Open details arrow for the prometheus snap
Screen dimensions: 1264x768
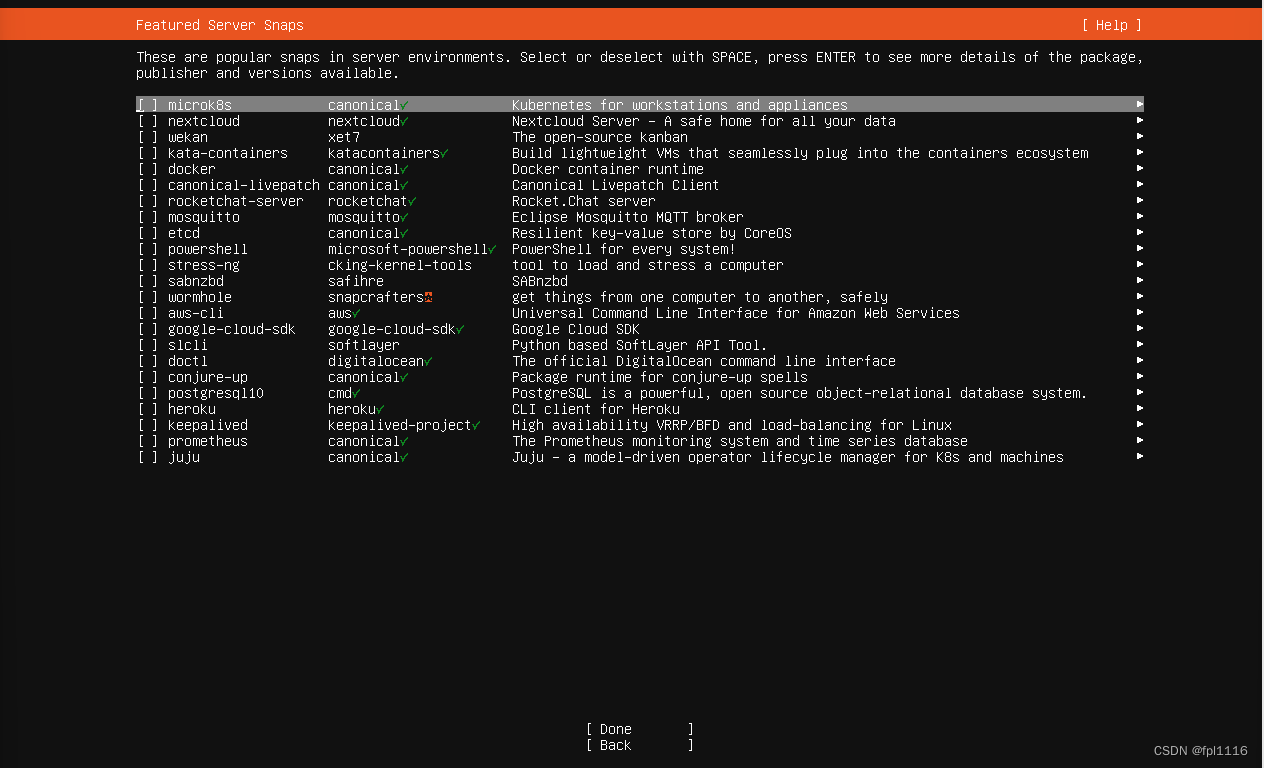[x=1139, y=441]
